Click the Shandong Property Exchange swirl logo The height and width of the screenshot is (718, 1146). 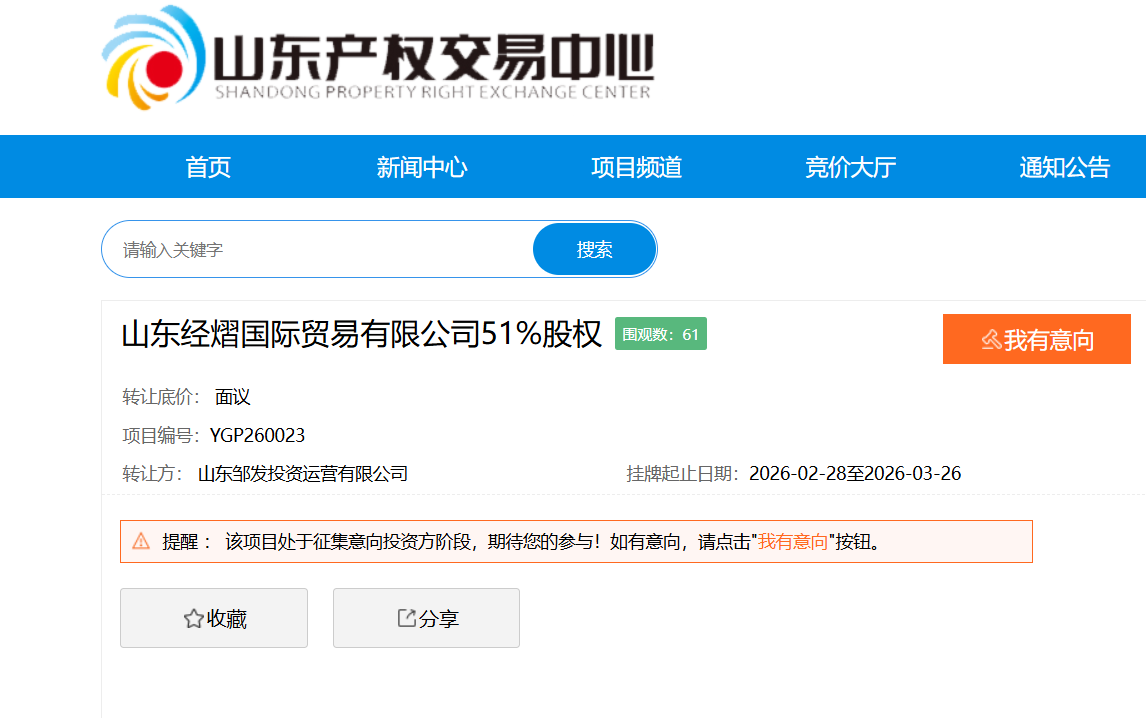[x=152, y=62]
